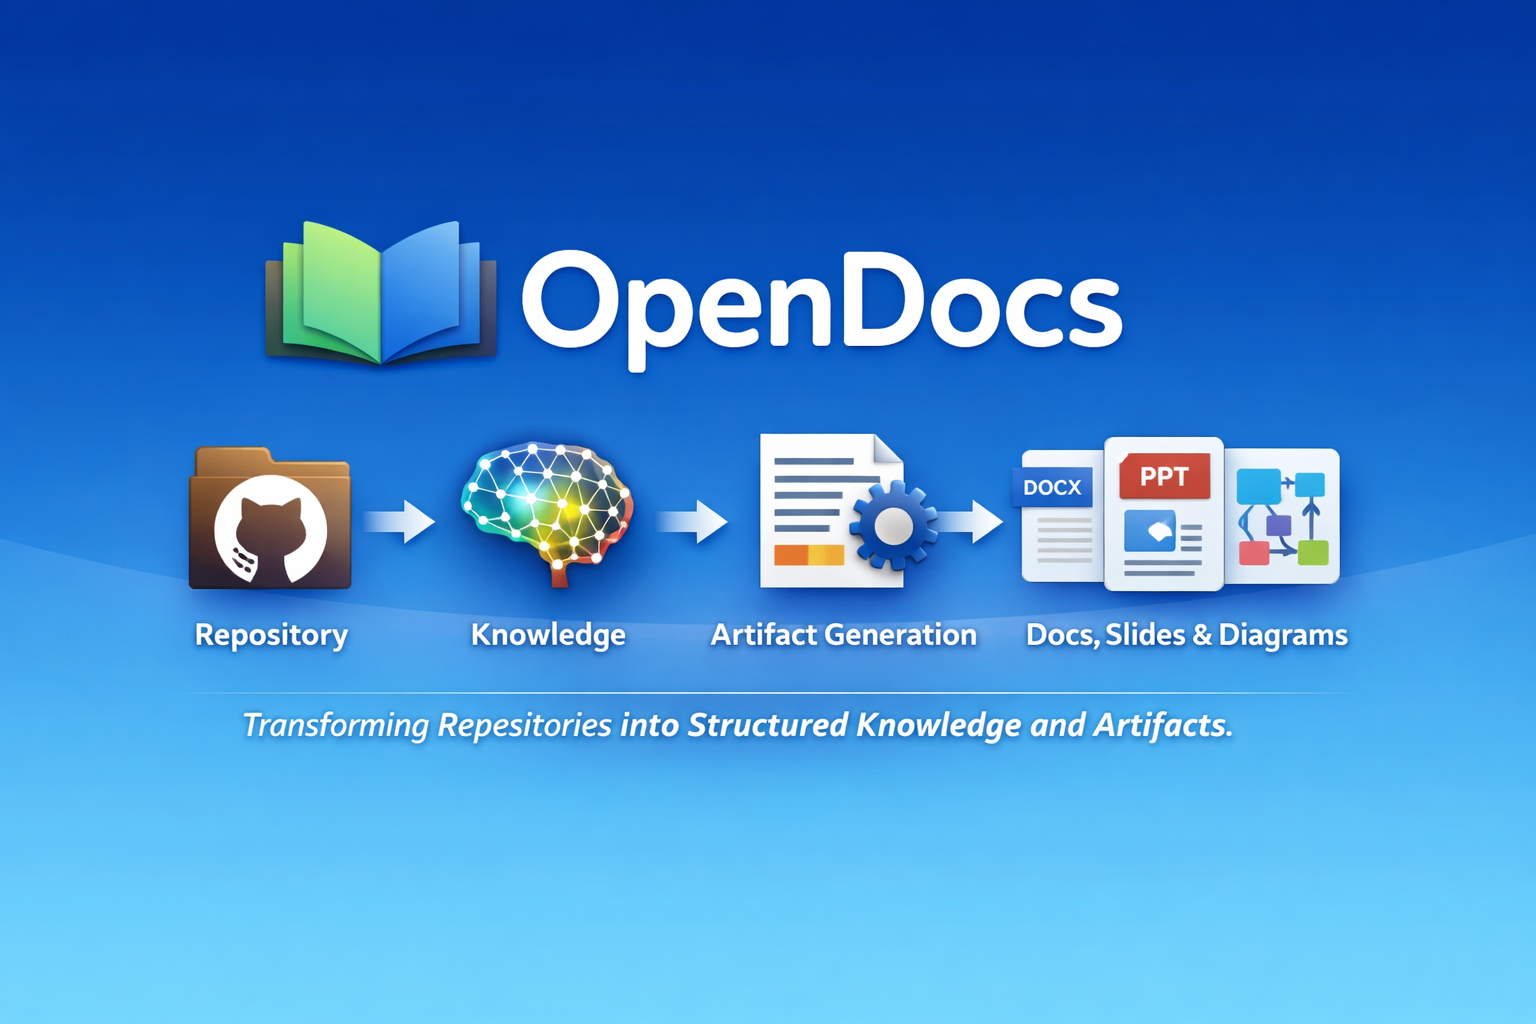Select the Repository label
The image size is (1536, 1024).
click(x=271, y=633)
